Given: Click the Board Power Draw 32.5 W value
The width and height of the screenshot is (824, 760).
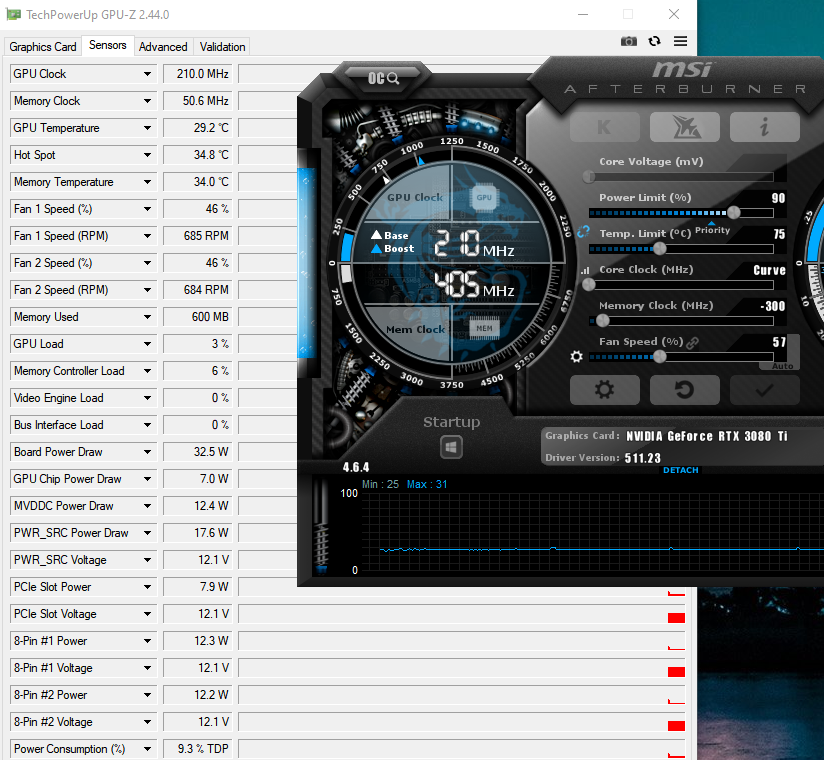Looking at the screenshot, I should pyautogui.click(x=198, y=452).
